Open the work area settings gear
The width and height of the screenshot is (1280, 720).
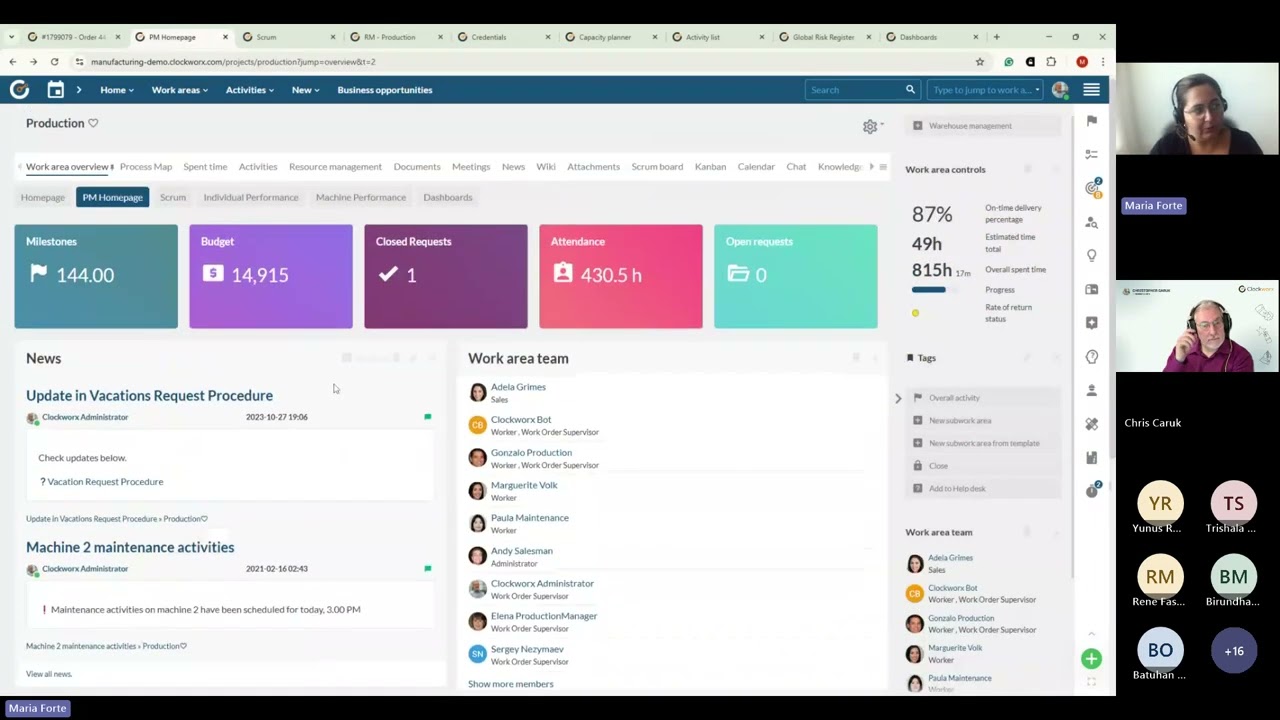tap(870, 126)
